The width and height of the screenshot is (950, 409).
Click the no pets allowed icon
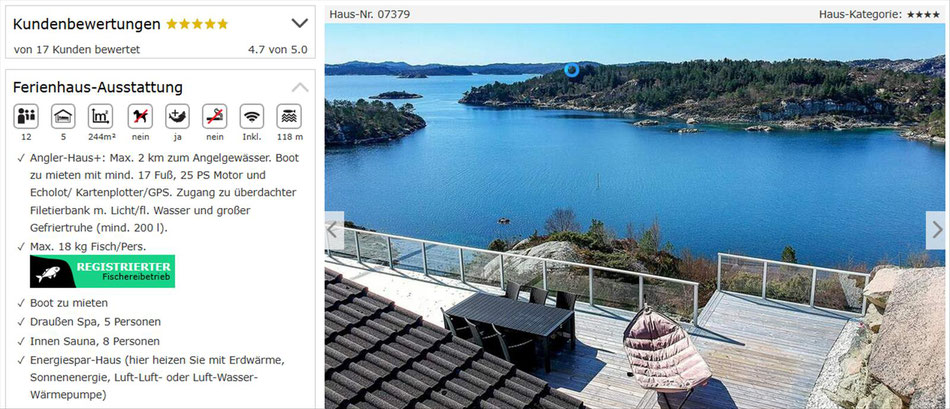140,116
